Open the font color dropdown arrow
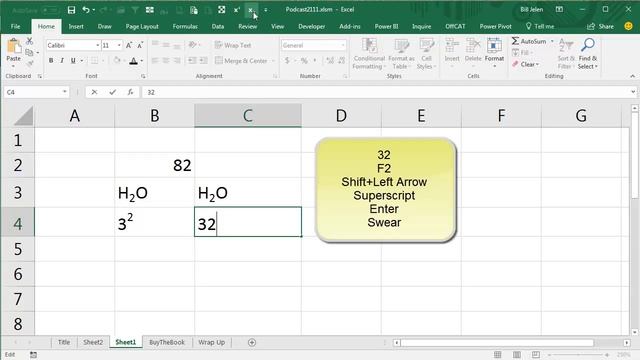Viewport: 640px width, 360px height. tap(142, 61)
